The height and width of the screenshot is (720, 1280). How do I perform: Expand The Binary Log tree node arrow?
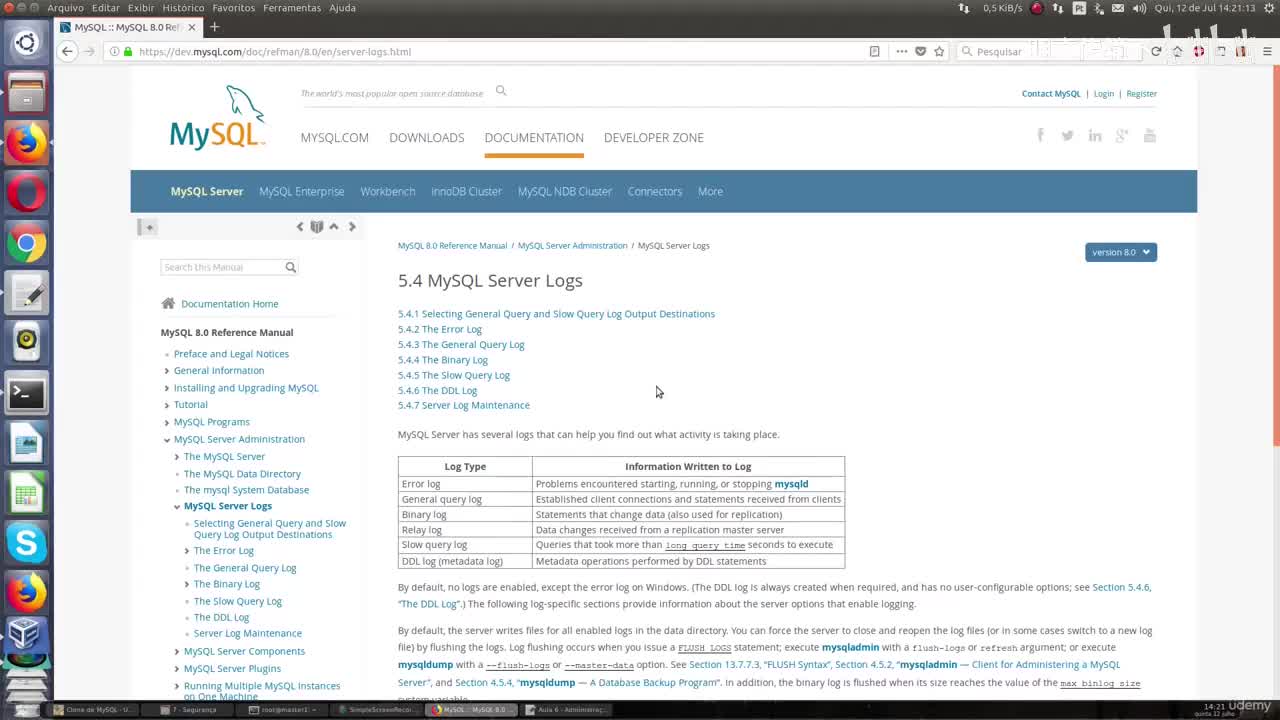pos(187,584)
